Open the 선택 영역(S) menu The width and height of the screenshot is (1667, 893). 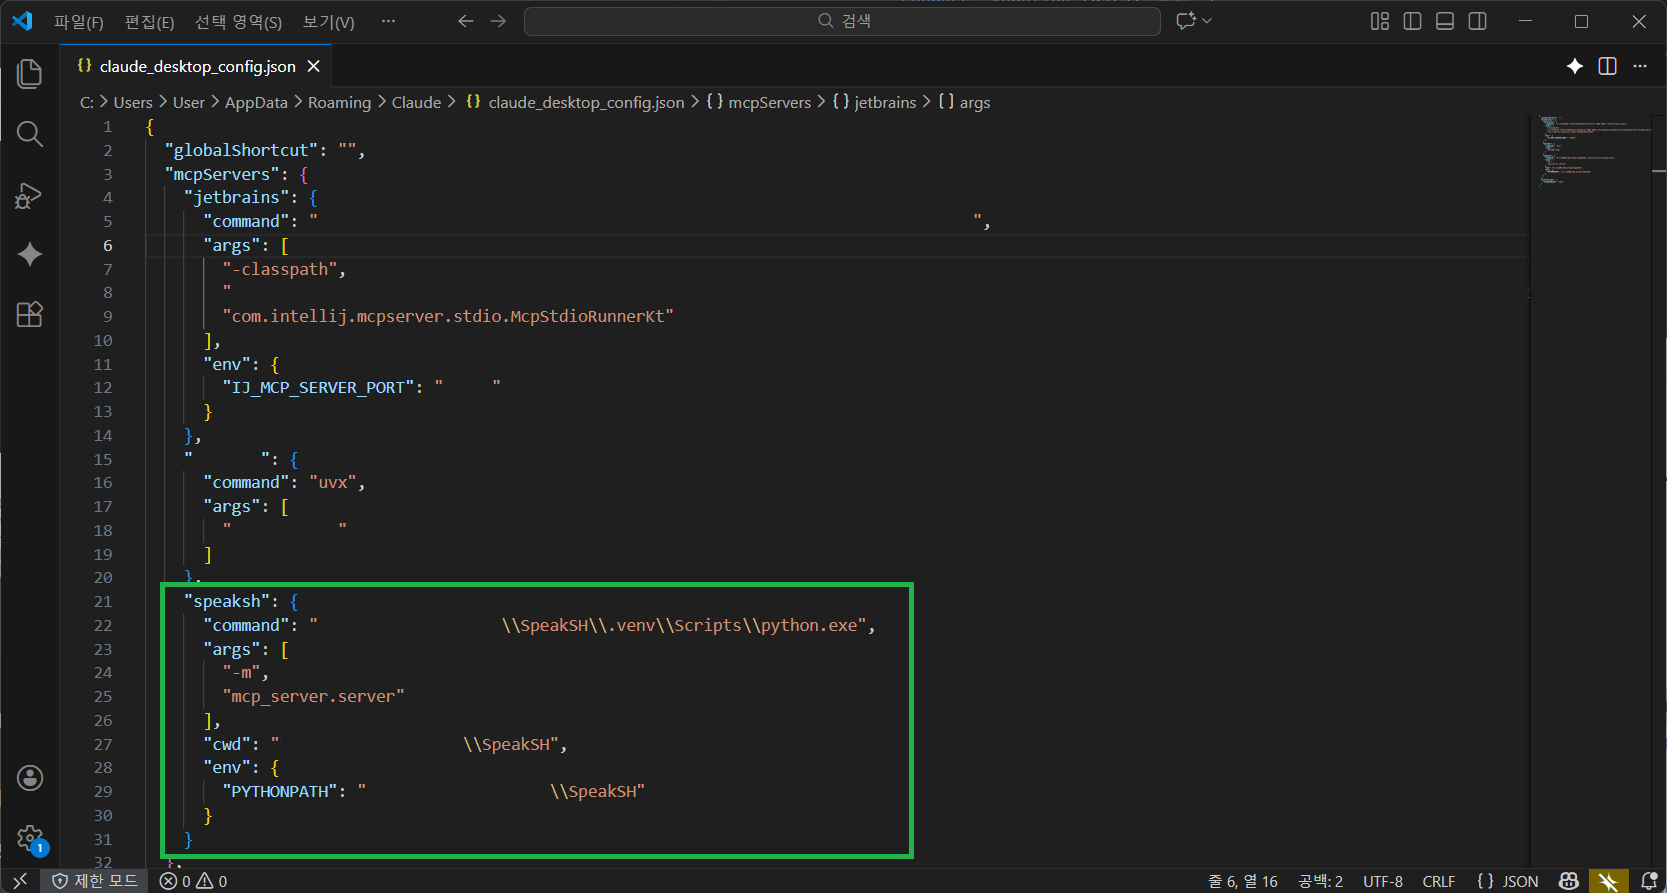[x=238, y=22]
